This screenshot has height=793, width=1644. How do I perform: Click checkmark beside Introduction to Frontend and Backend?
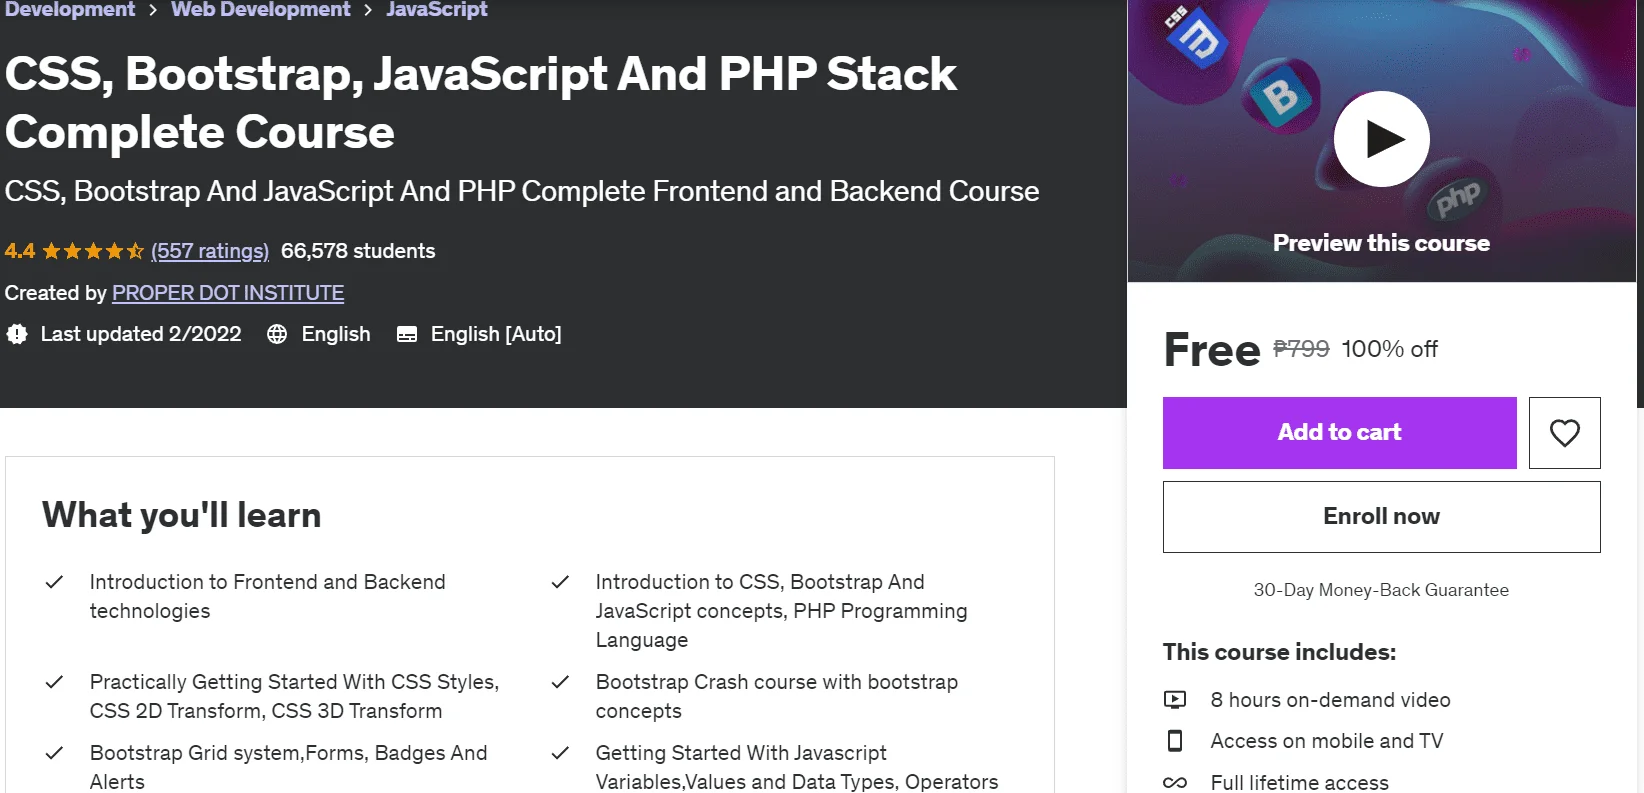(x=55, y=582)
